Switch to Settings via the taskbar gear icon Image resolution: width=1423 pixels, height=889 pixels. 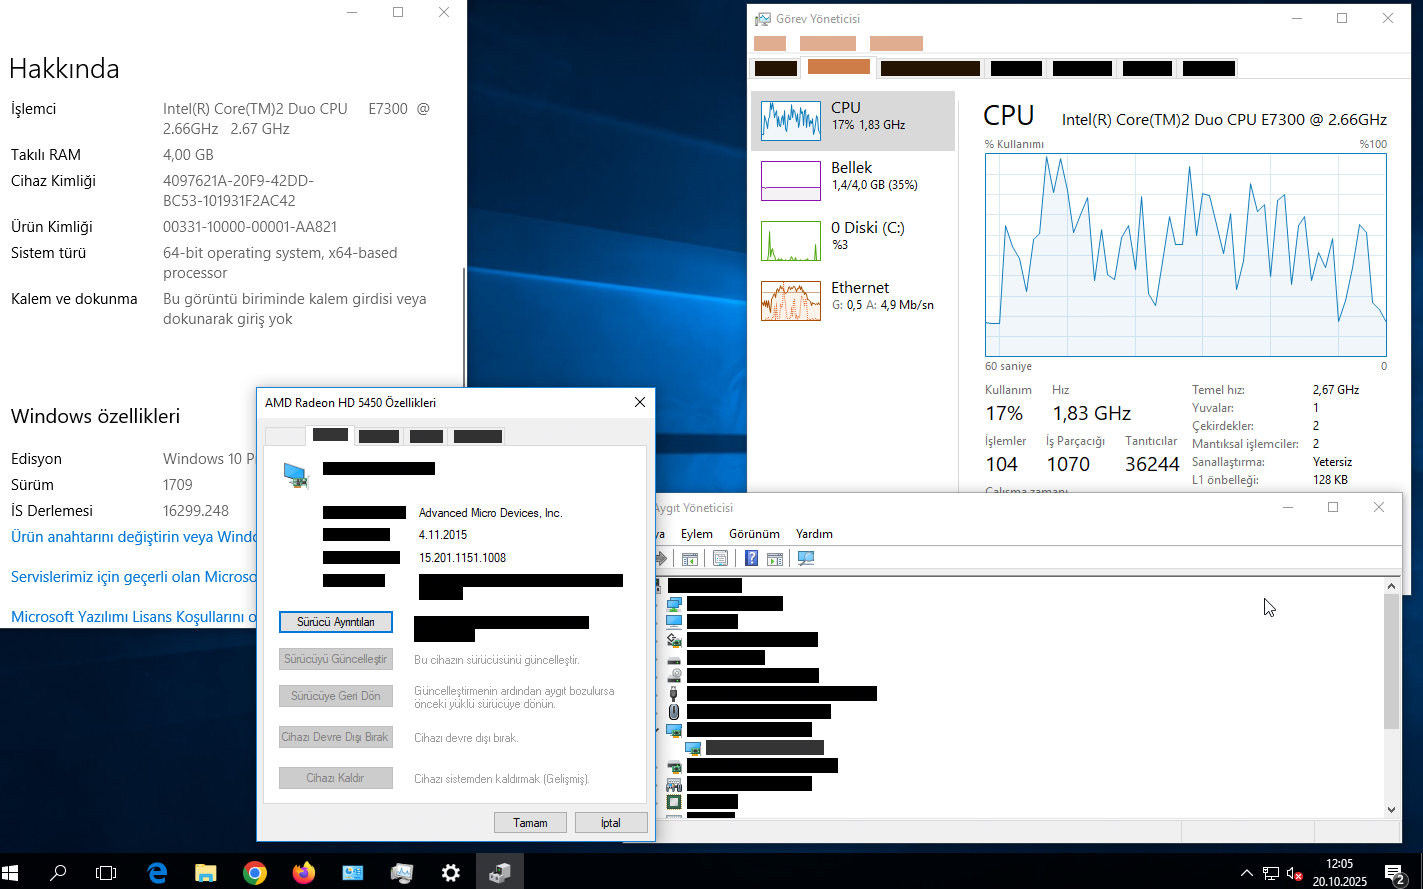(451, 872)
